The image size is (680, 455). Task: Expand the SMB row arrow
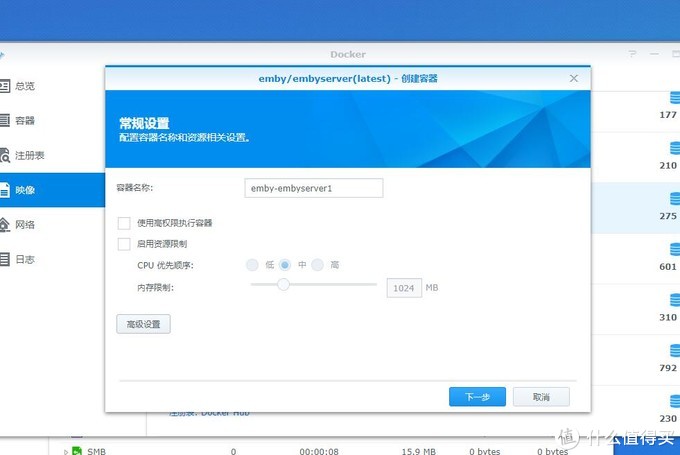pos(65,452)
